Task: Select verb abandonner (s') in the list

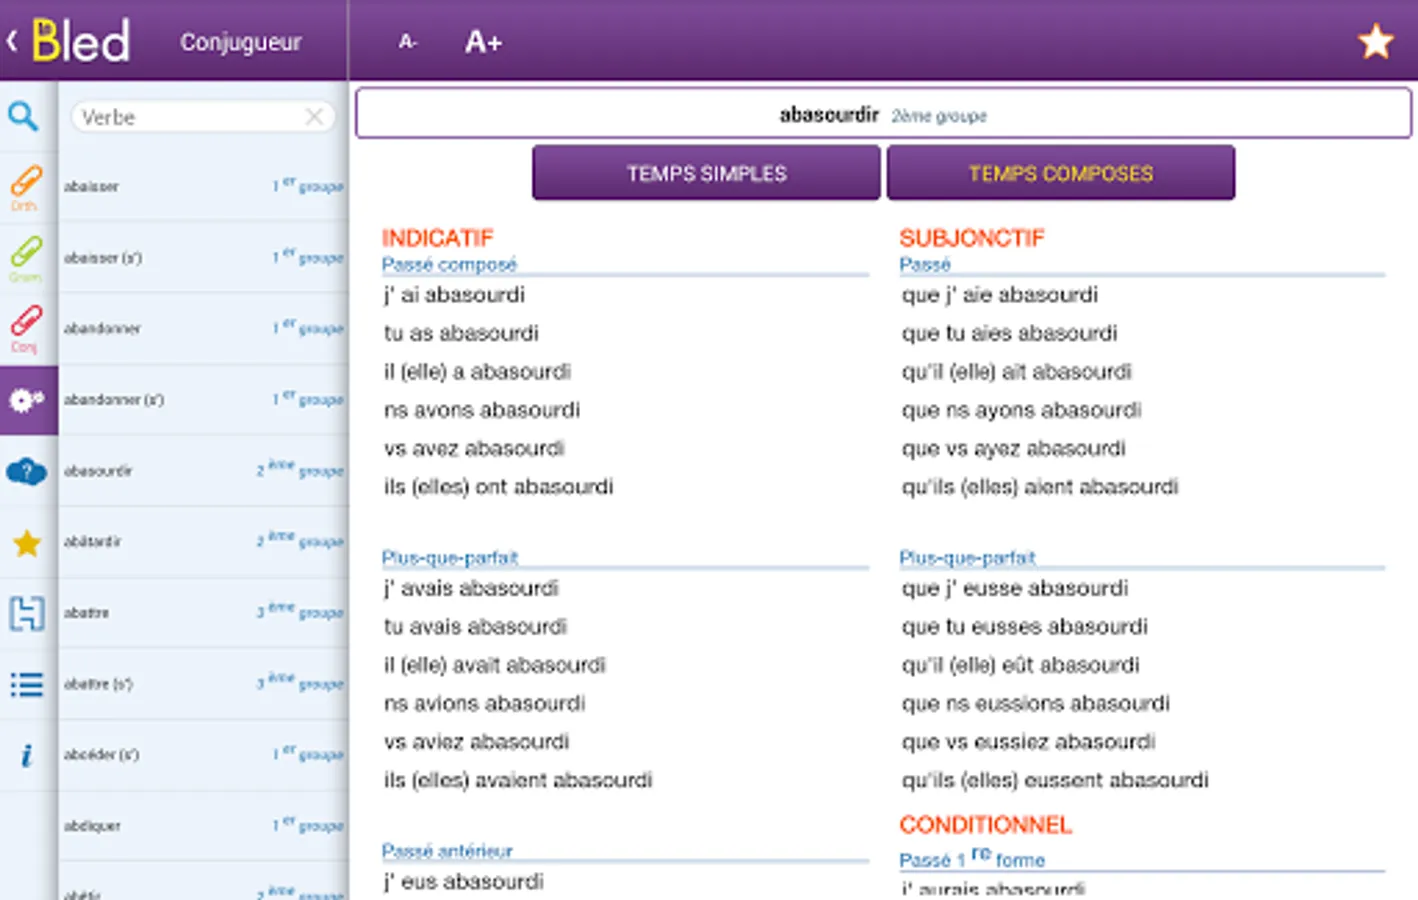Action: tap(203, 399)
